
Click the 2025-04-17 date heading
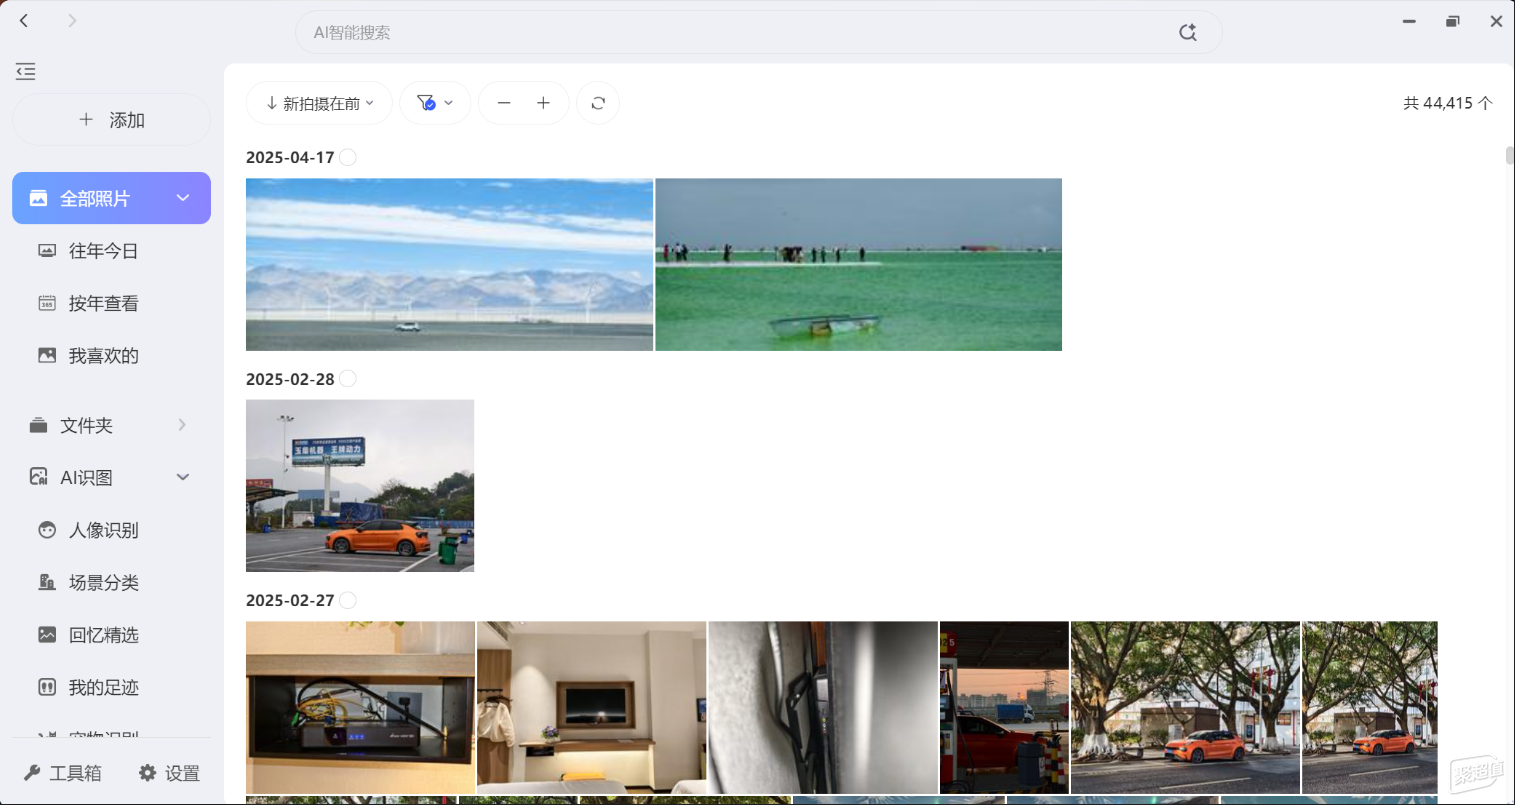[290, 157]
